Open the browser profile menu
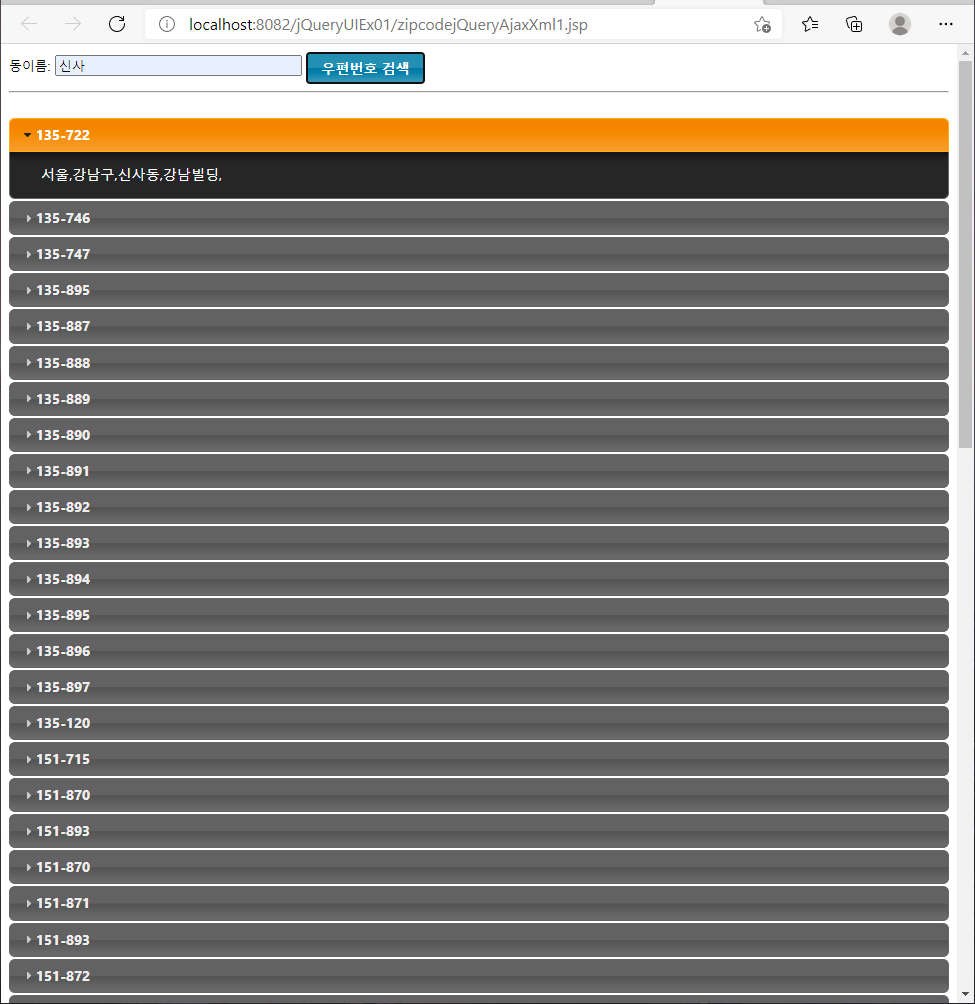The image size is (975, 1004). (899, 24)
